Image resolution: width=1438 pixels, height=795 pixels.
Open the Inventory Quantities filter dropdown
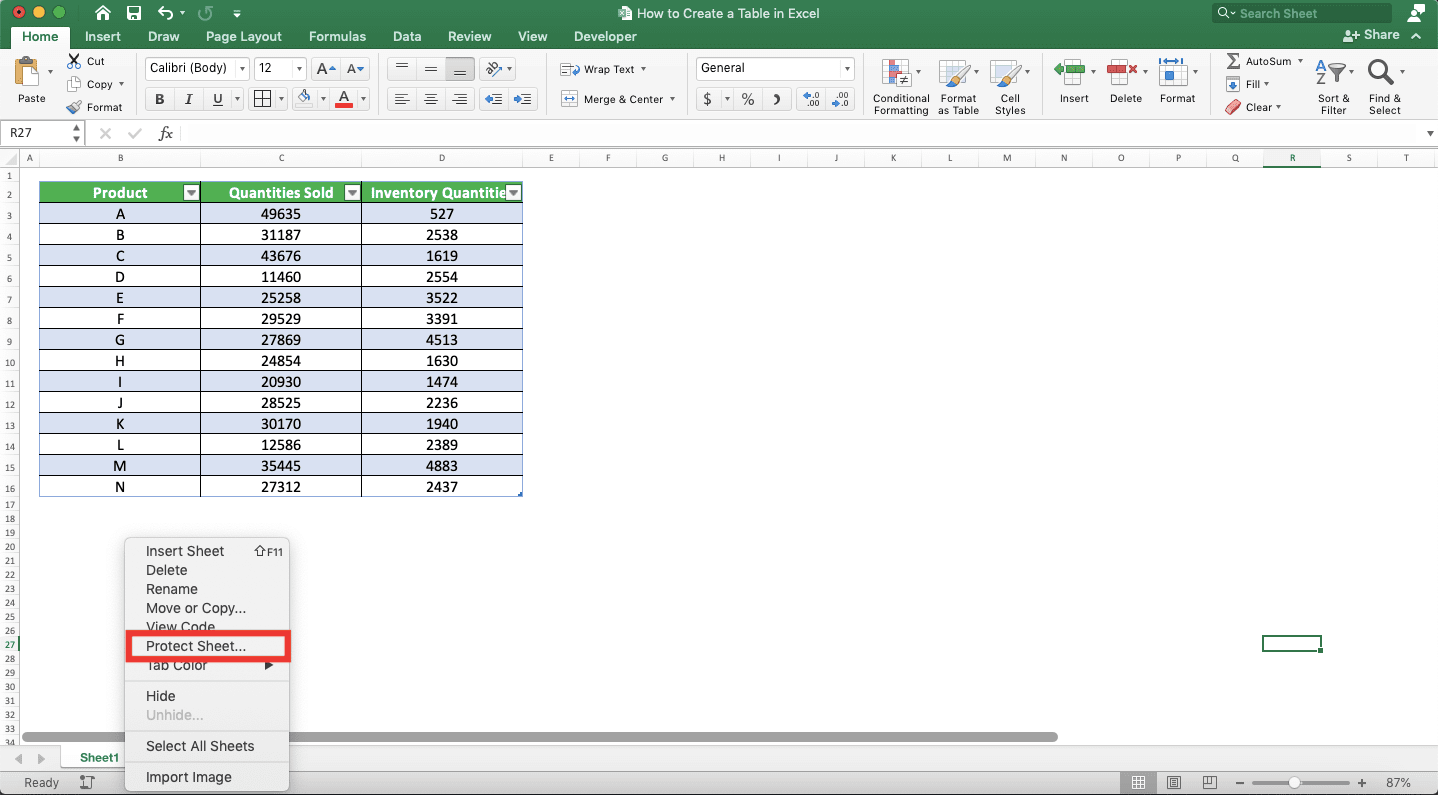click(x=513, y=193)
